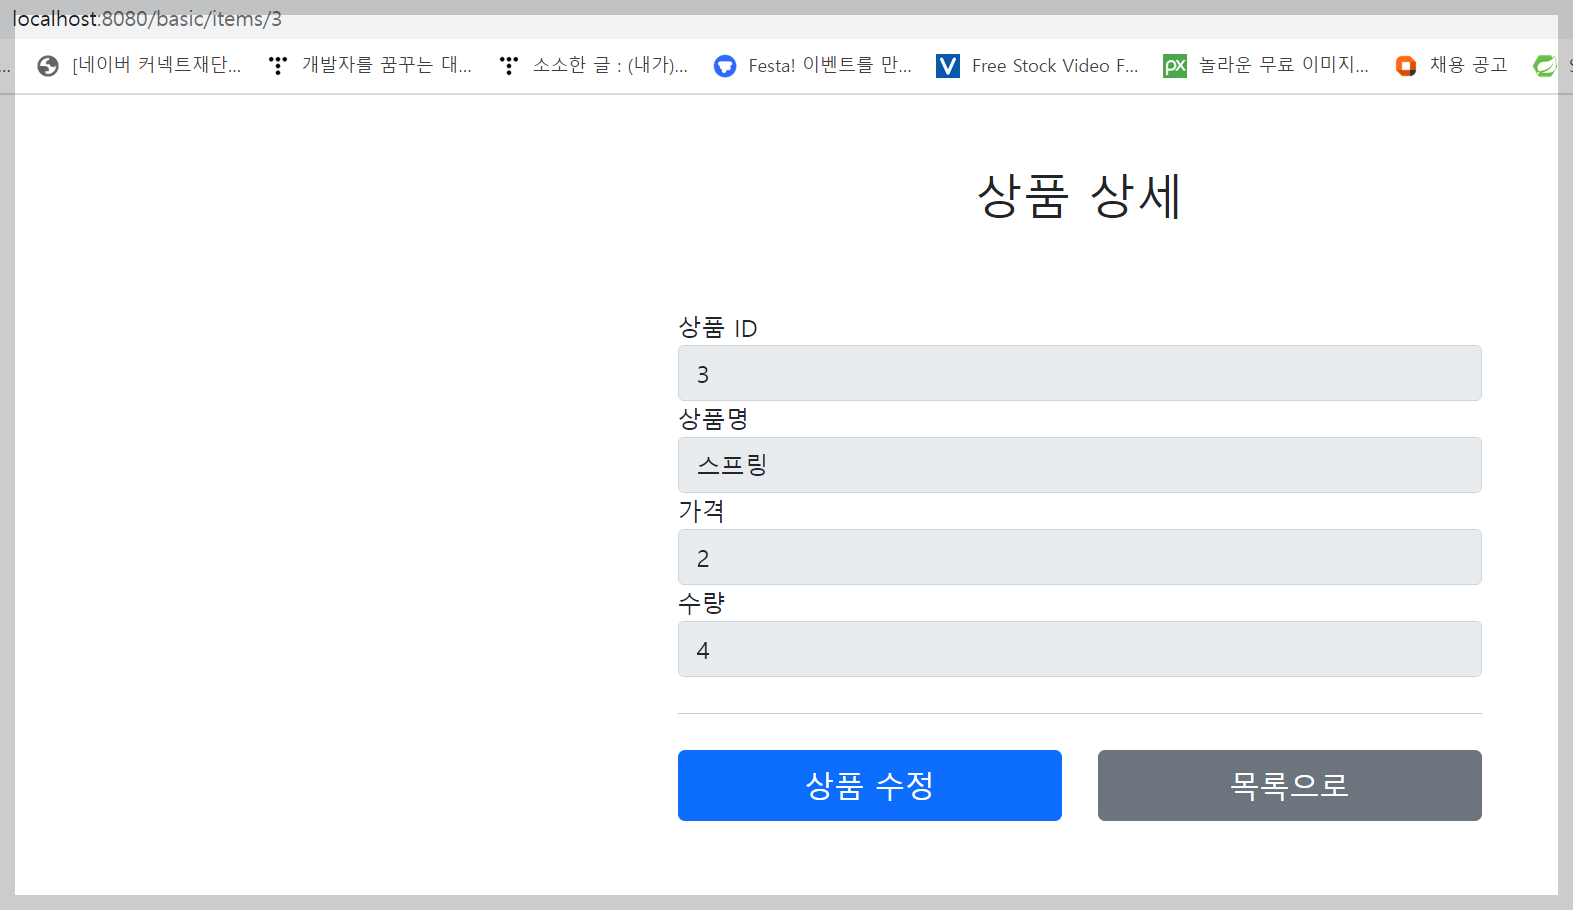The width and height of the screenshot is (1573, 910).
Task: Click the dotted icon of 개발자를 꿈꾸는 bookmark
Action: point(278,66)
